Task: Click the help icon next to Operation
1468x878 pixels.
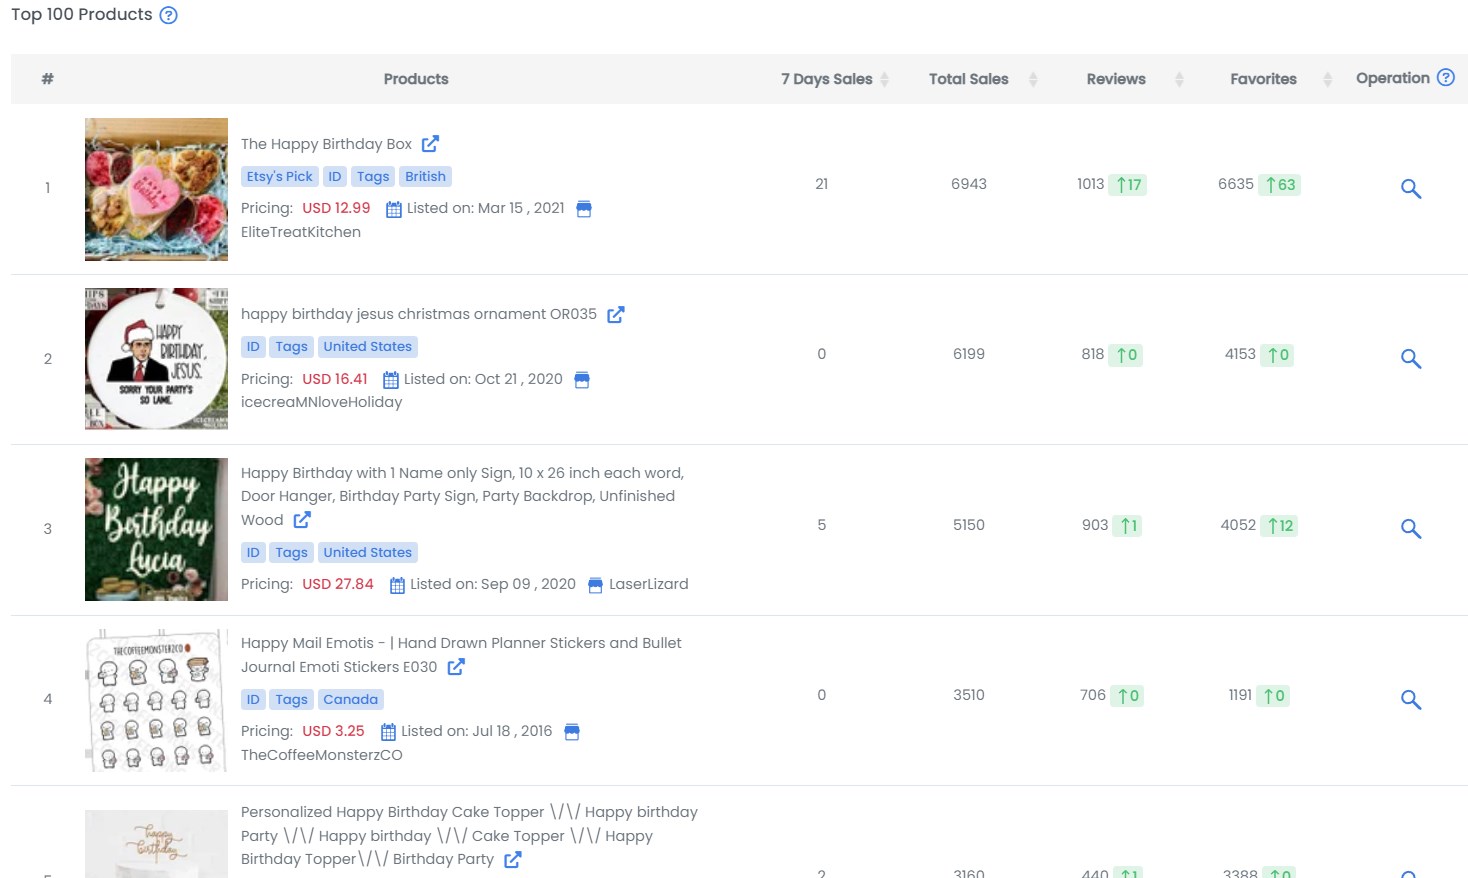Action: point(1446,78)
